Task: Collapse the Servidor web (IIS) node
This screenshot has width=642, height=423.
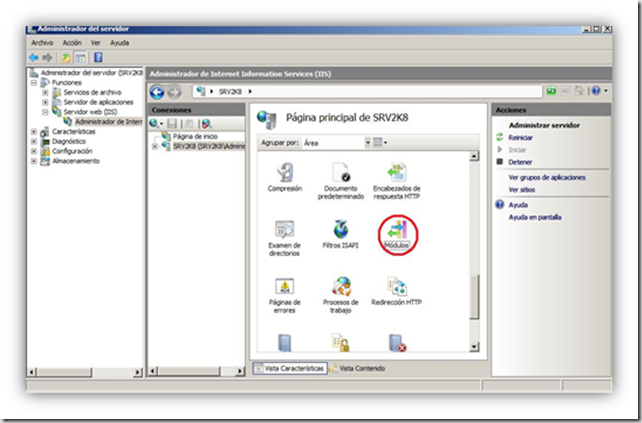Action: click(x=45, y=112)
